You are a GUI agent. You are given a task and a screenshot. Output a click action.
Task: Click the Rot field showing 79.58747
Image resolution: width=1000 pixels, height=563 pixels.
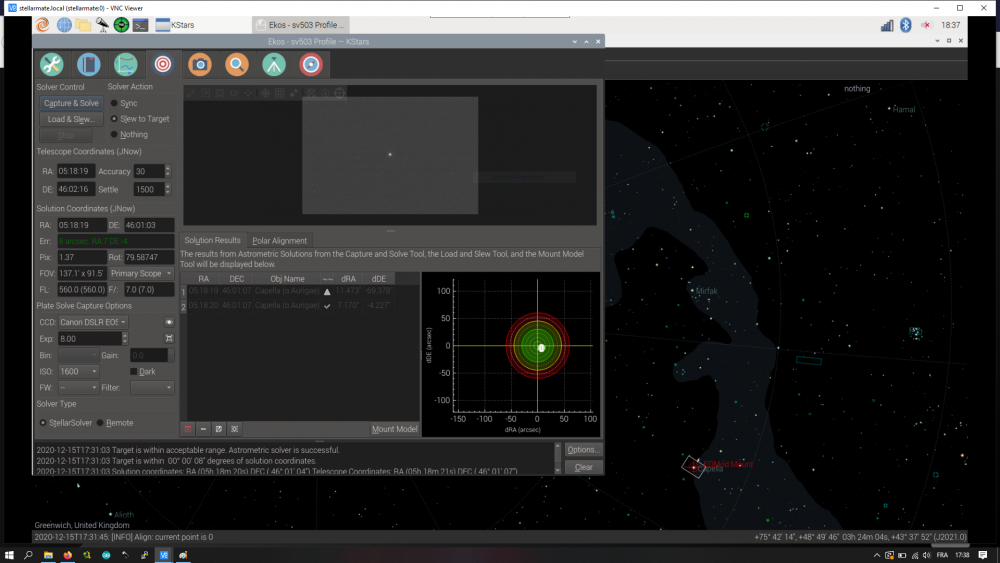pyautogui.click(x=149, y=257)
